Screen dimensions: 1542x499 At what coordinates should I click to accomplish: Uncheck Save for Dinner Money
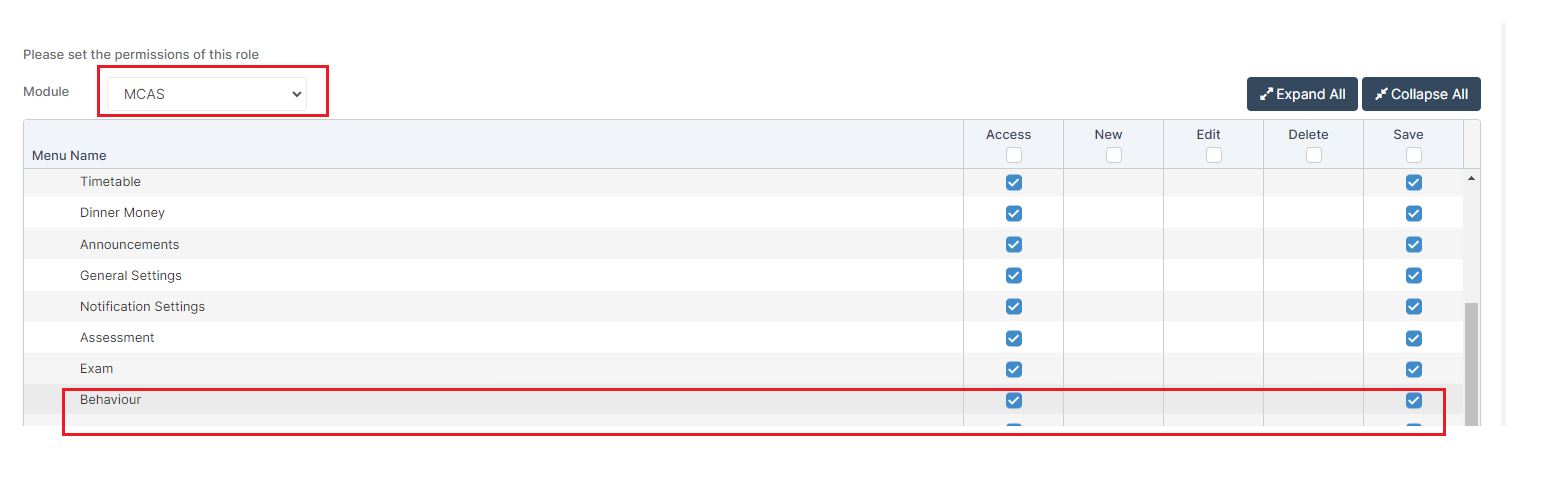tap(1414, 213)
